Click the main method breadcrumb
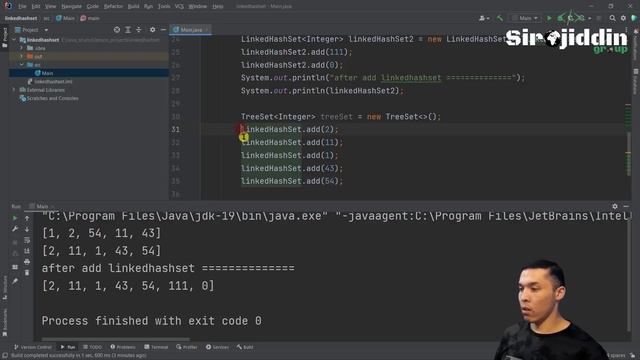 (90, 18)
